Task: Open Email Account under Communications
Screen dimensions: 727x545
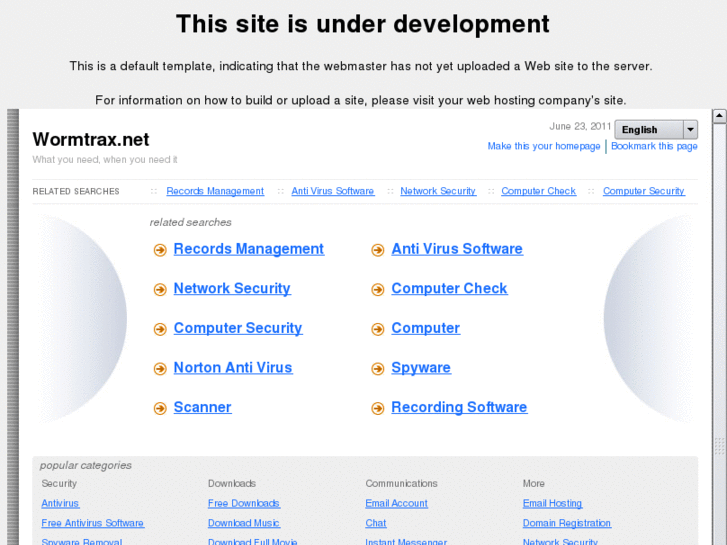Action: point(396,503)
